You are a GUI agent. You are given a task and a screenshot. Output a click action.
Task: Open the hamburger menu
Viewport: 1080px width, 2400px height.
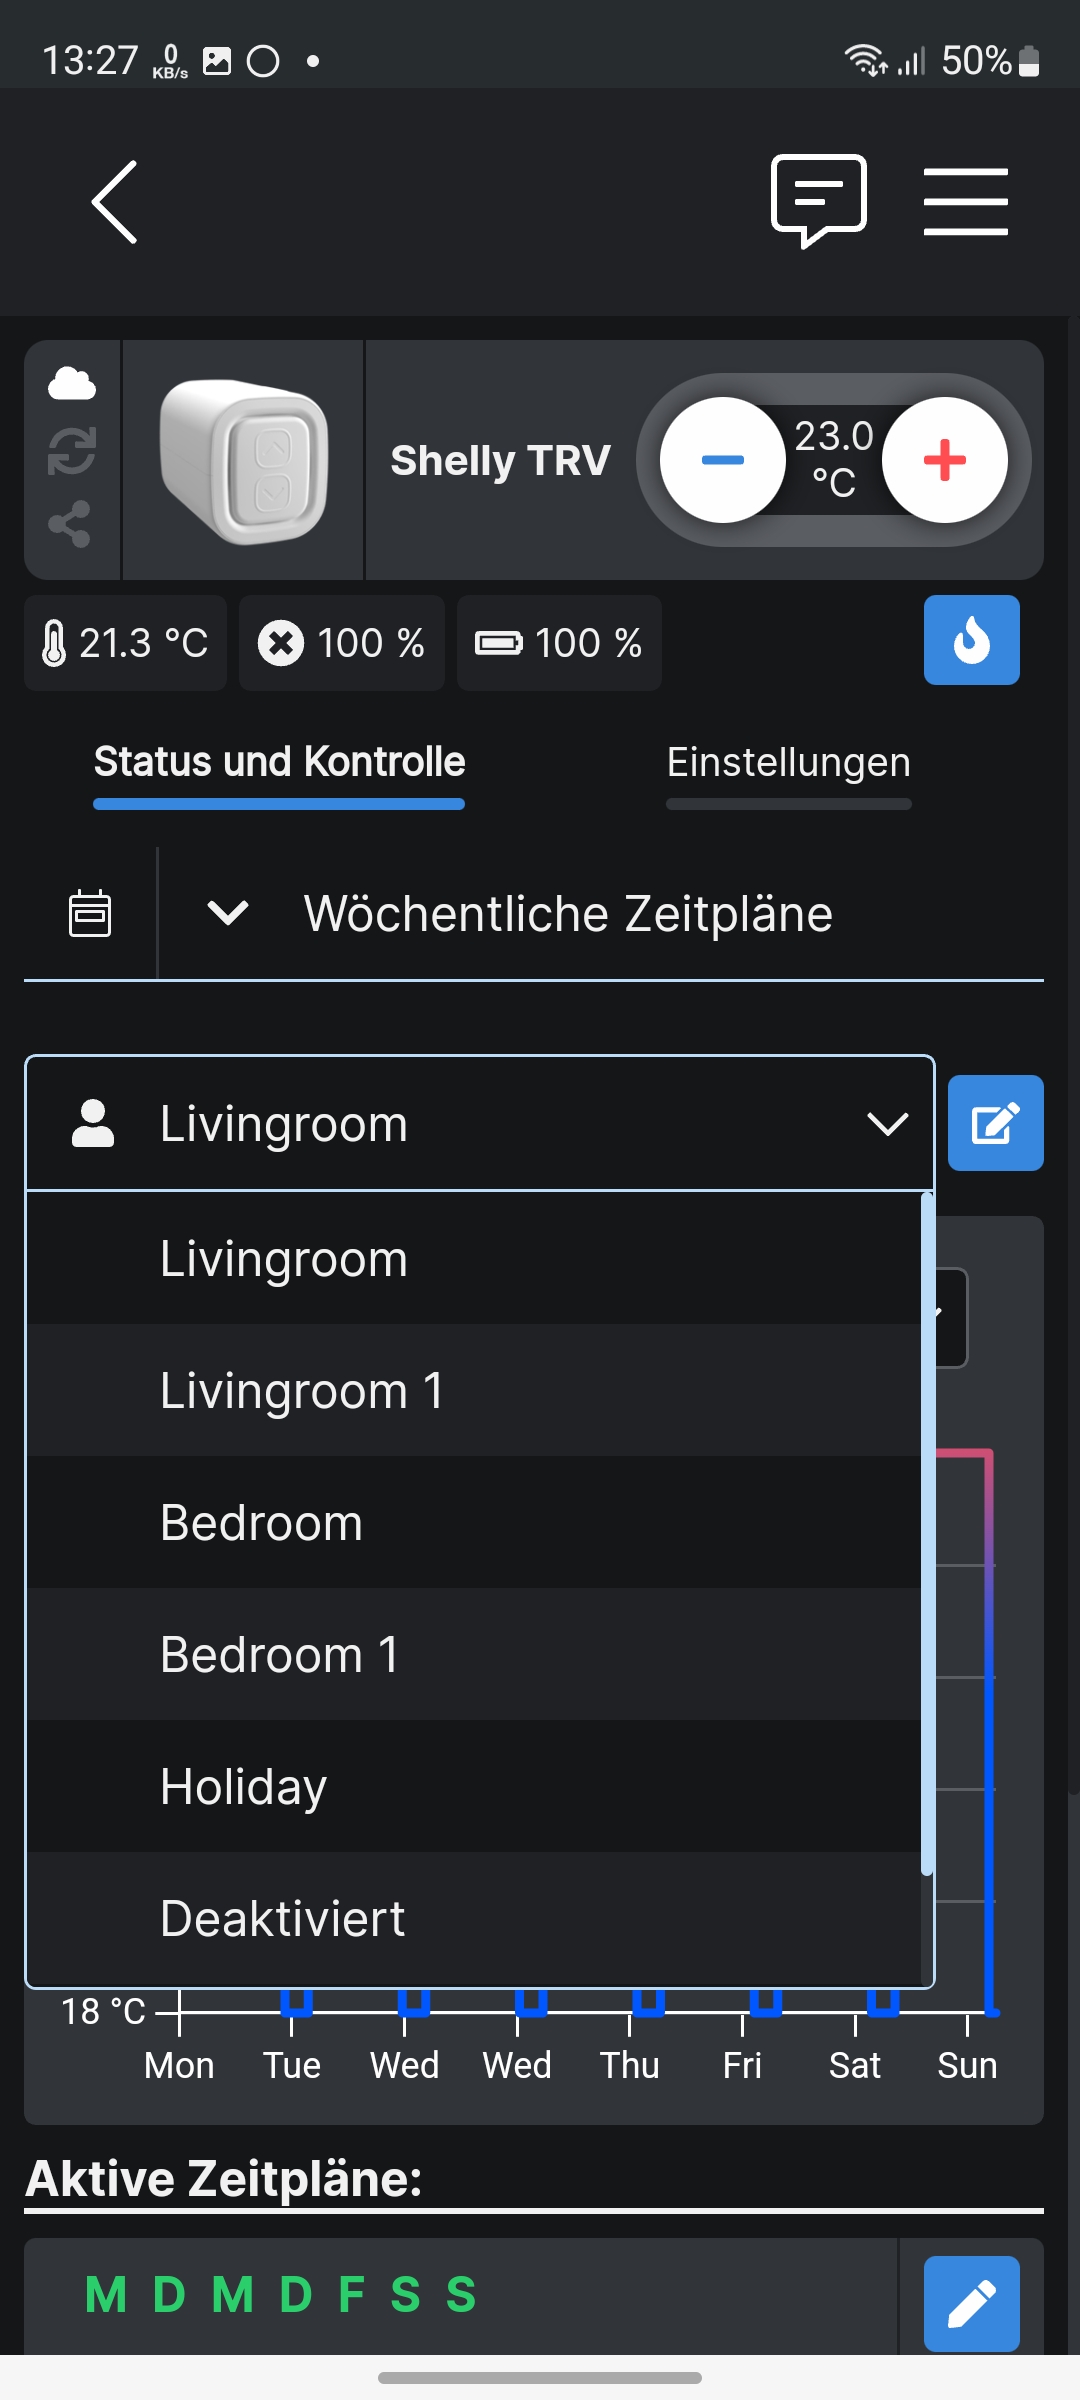[965, 202]
